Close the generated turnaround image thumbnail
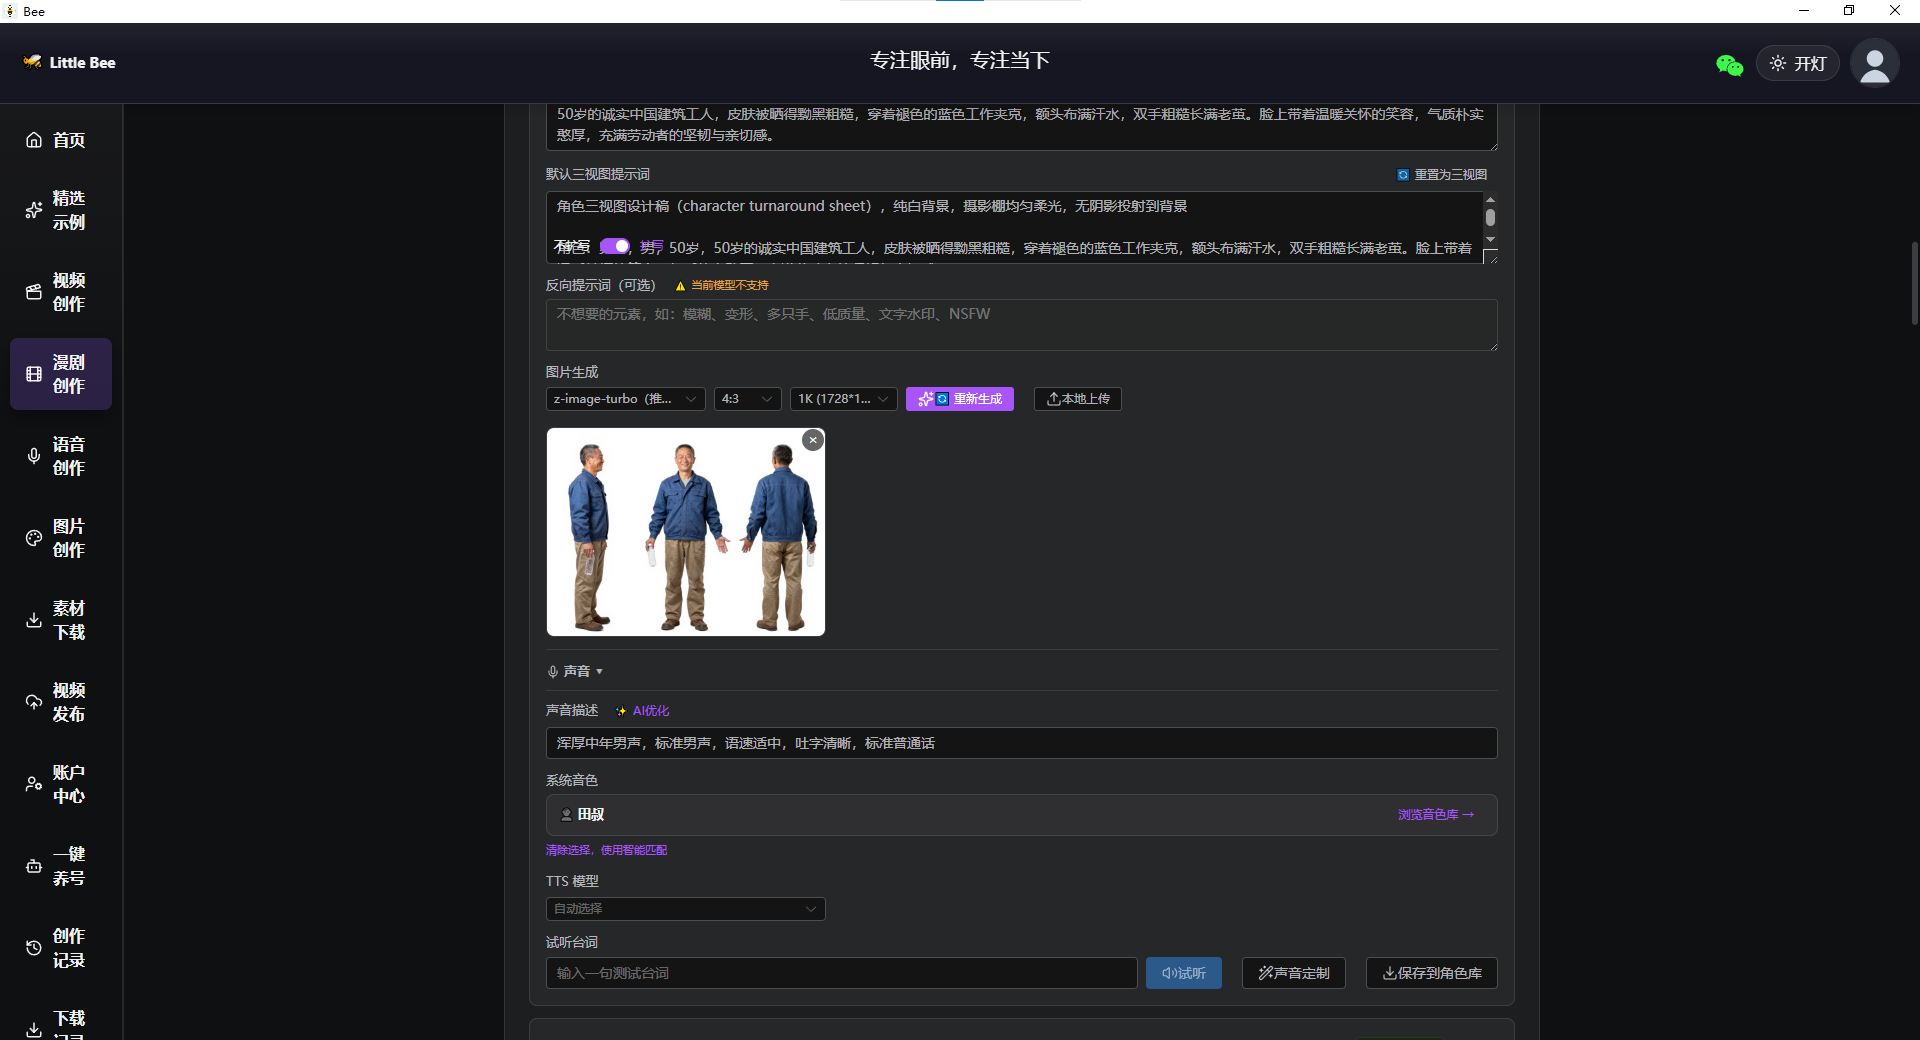The height and width of the screenshot is (1040, 1920). click(813, 440)
